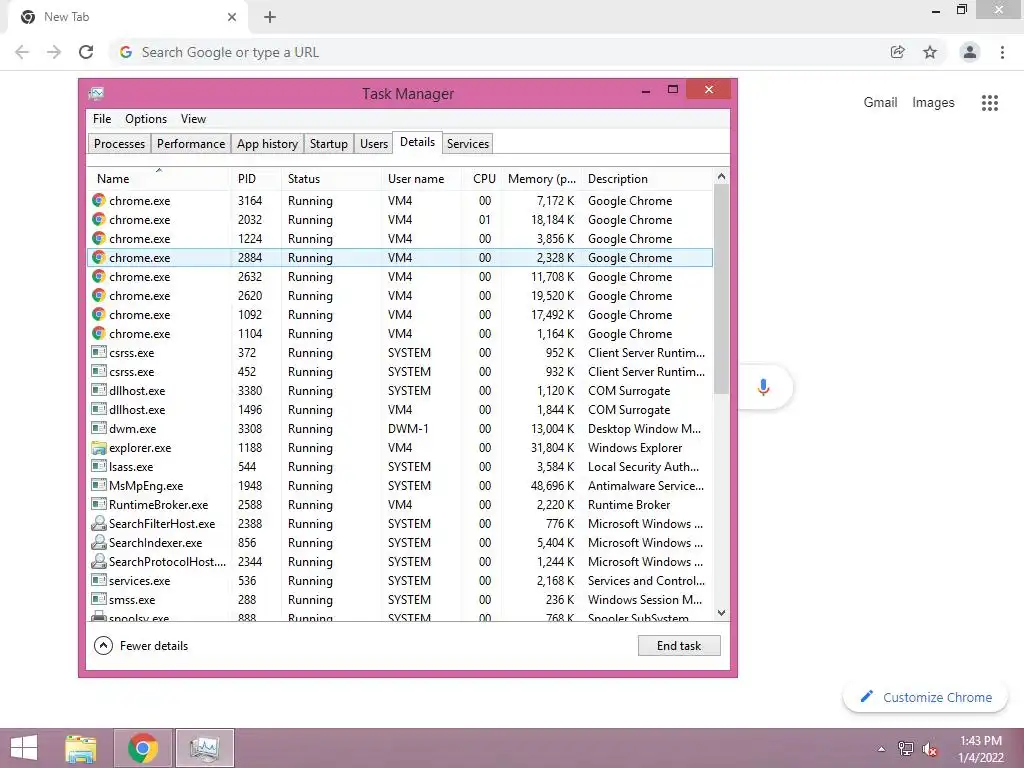Click the muted volume tray icon
The image size is (1024, 768).
[x=929, y=749]
